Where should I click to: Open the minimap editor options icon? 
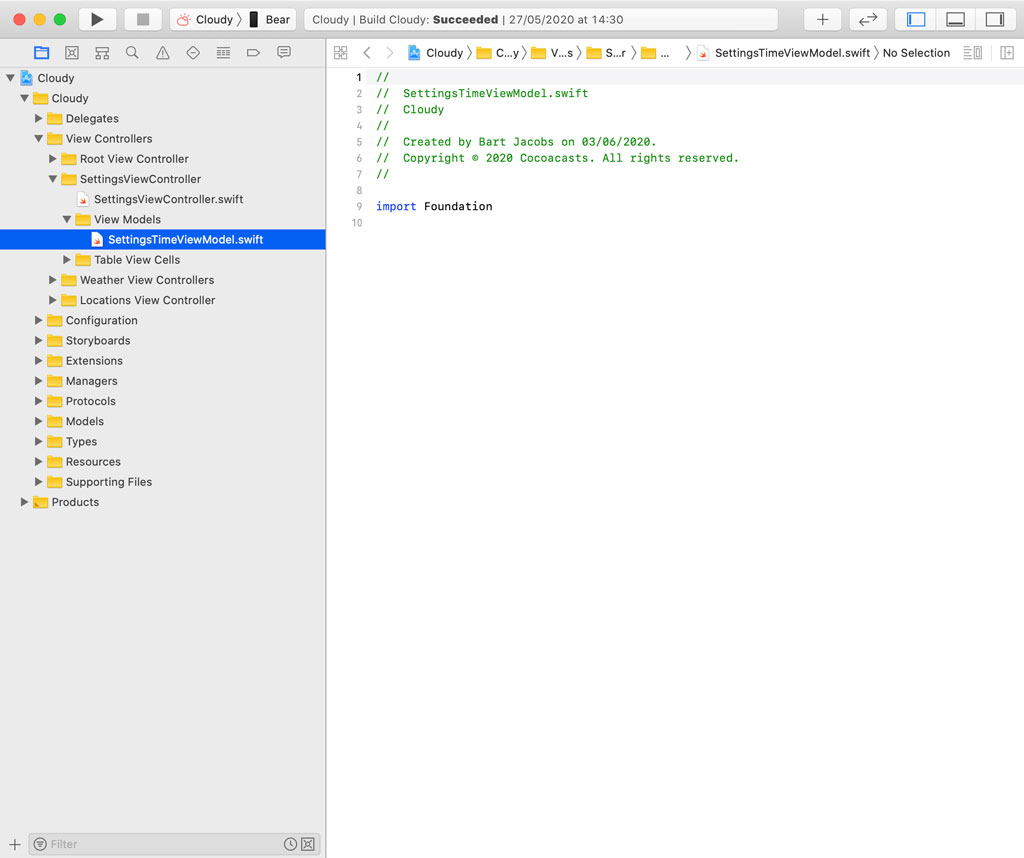coord(973,52)
